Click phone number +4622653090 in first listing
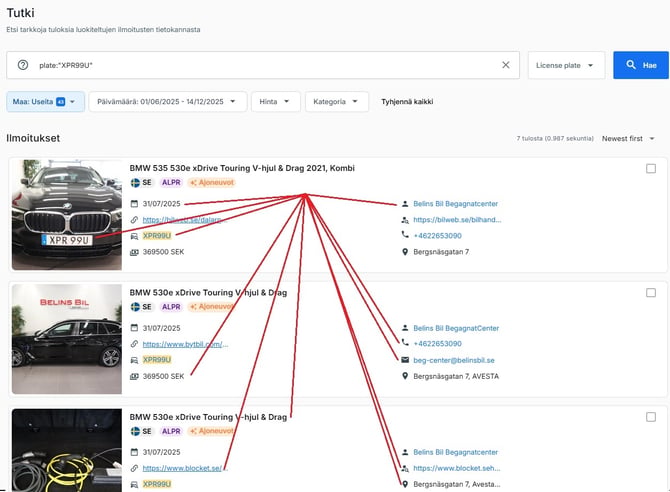The width and height of the screenshot is (670, 492). (x=437, y=236)
